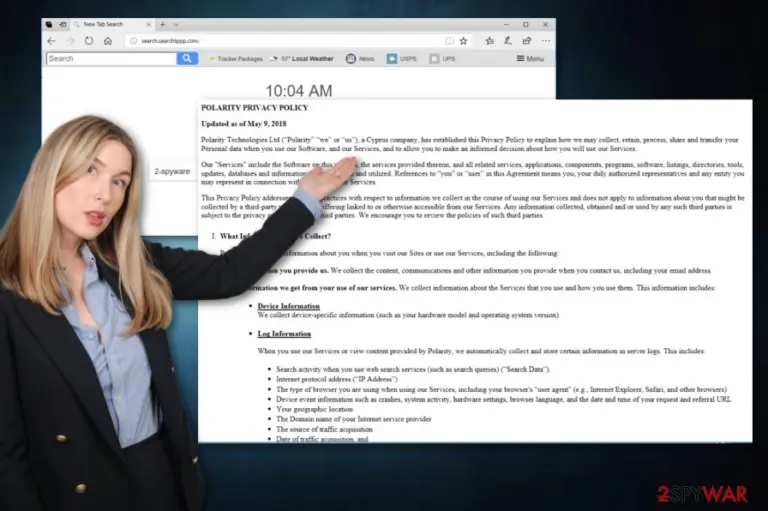Open reading view icon in address bar
The height and width of the screenshot is (511, 768).
point(449,41)
